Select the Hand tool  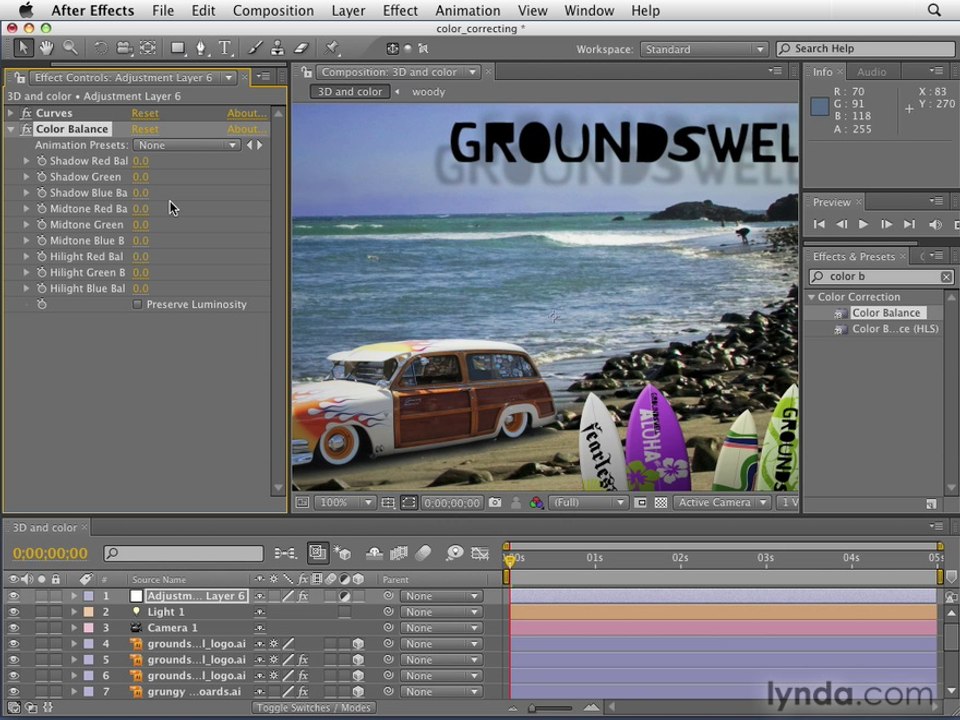(x=47, y=48)
